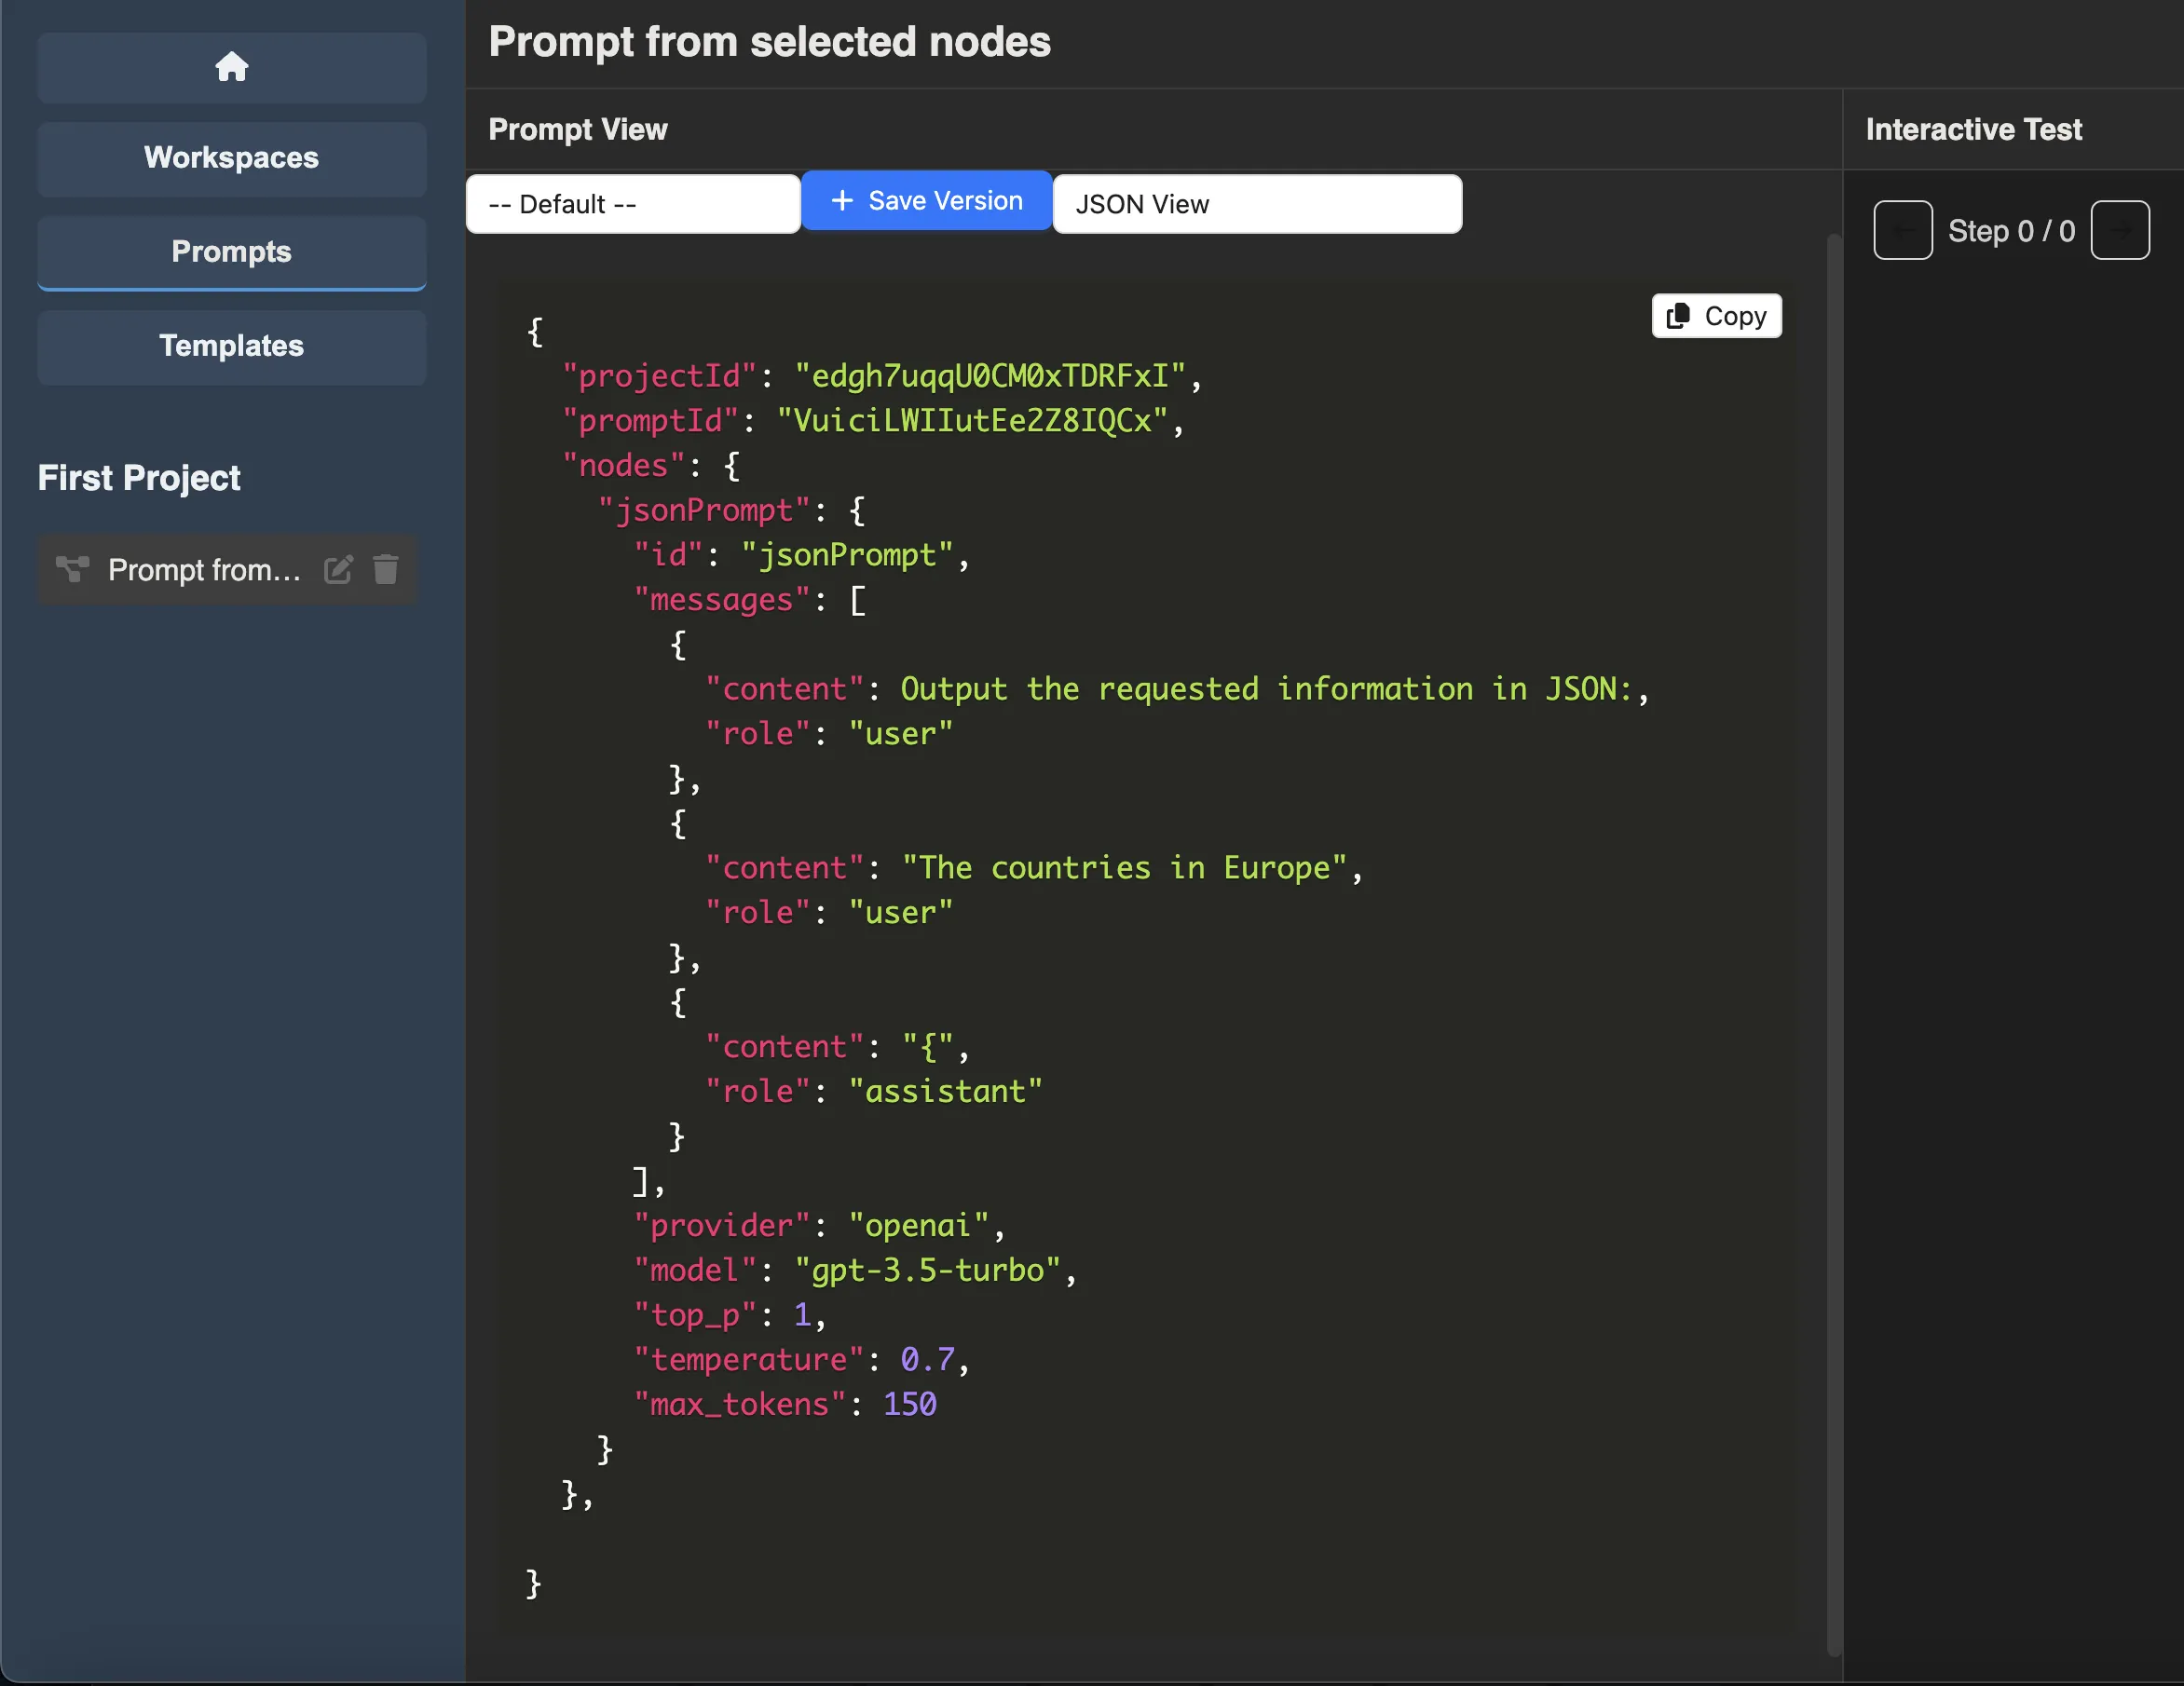
Task: Click the "openai" provider value
Action: click(918, 1225)
